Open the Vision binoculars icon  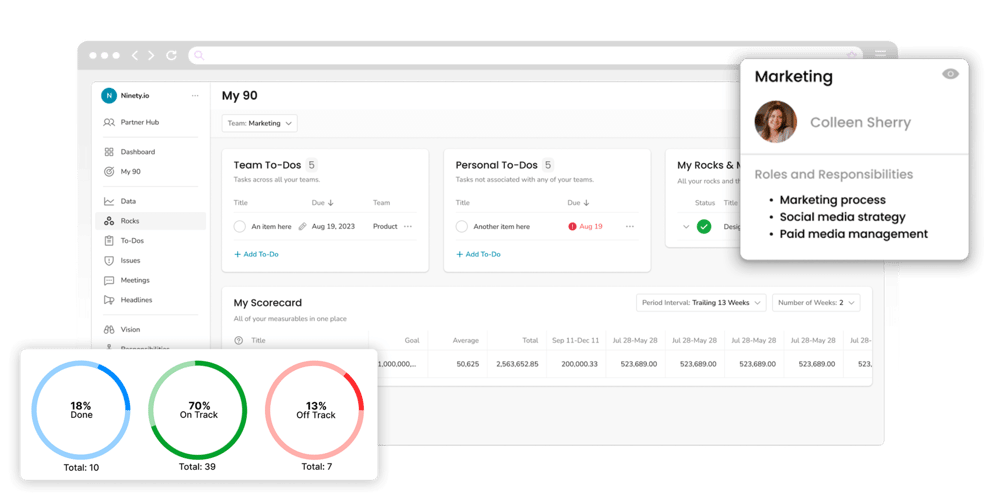pyautogui.click(x=108, y=330)
